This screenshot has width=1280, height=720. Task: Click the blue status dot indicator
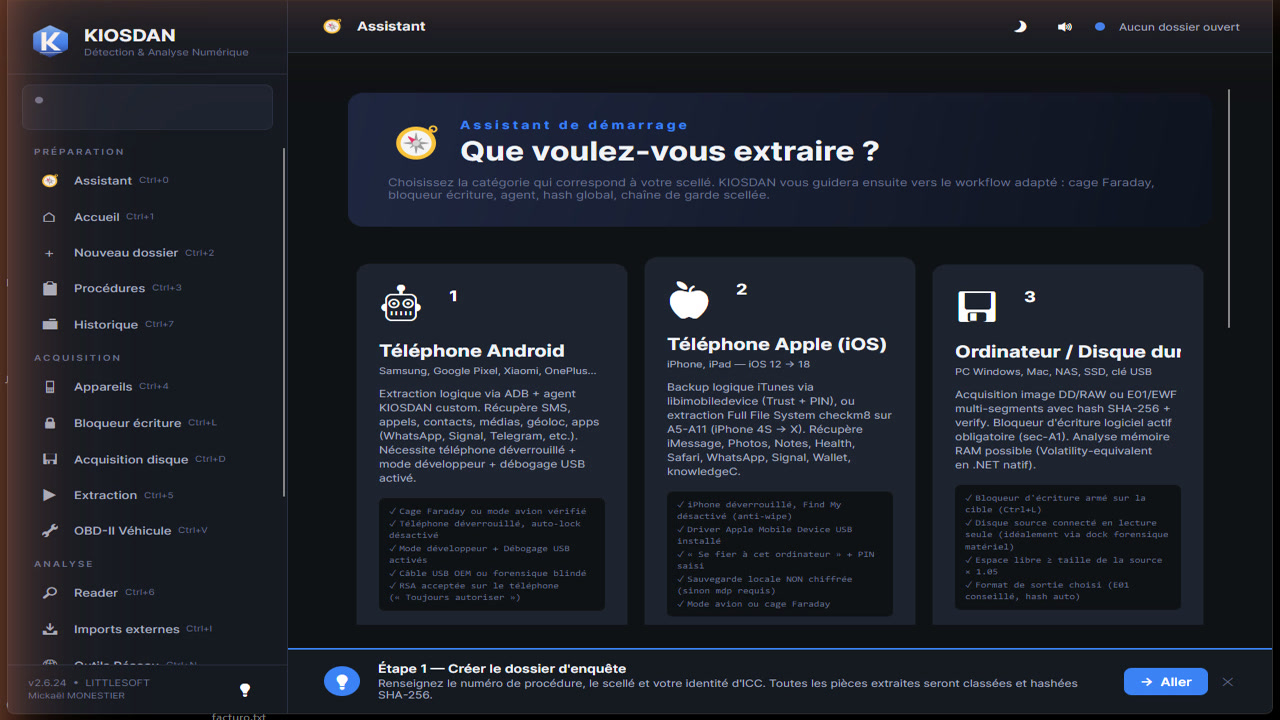(x=1100, y=27)
